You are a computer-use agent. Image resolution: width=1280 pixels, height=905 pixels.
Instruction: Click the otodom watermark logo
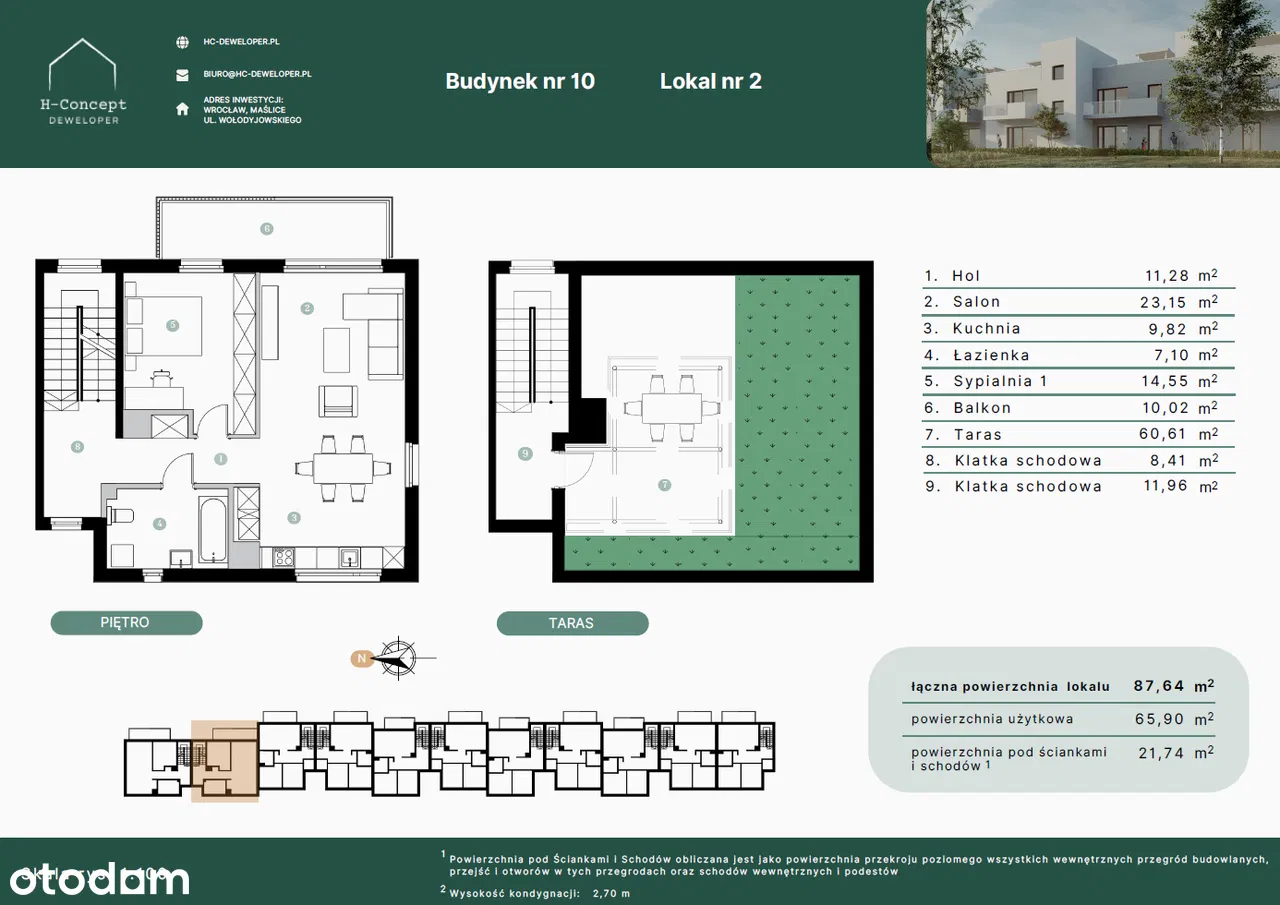coord(99,878)
